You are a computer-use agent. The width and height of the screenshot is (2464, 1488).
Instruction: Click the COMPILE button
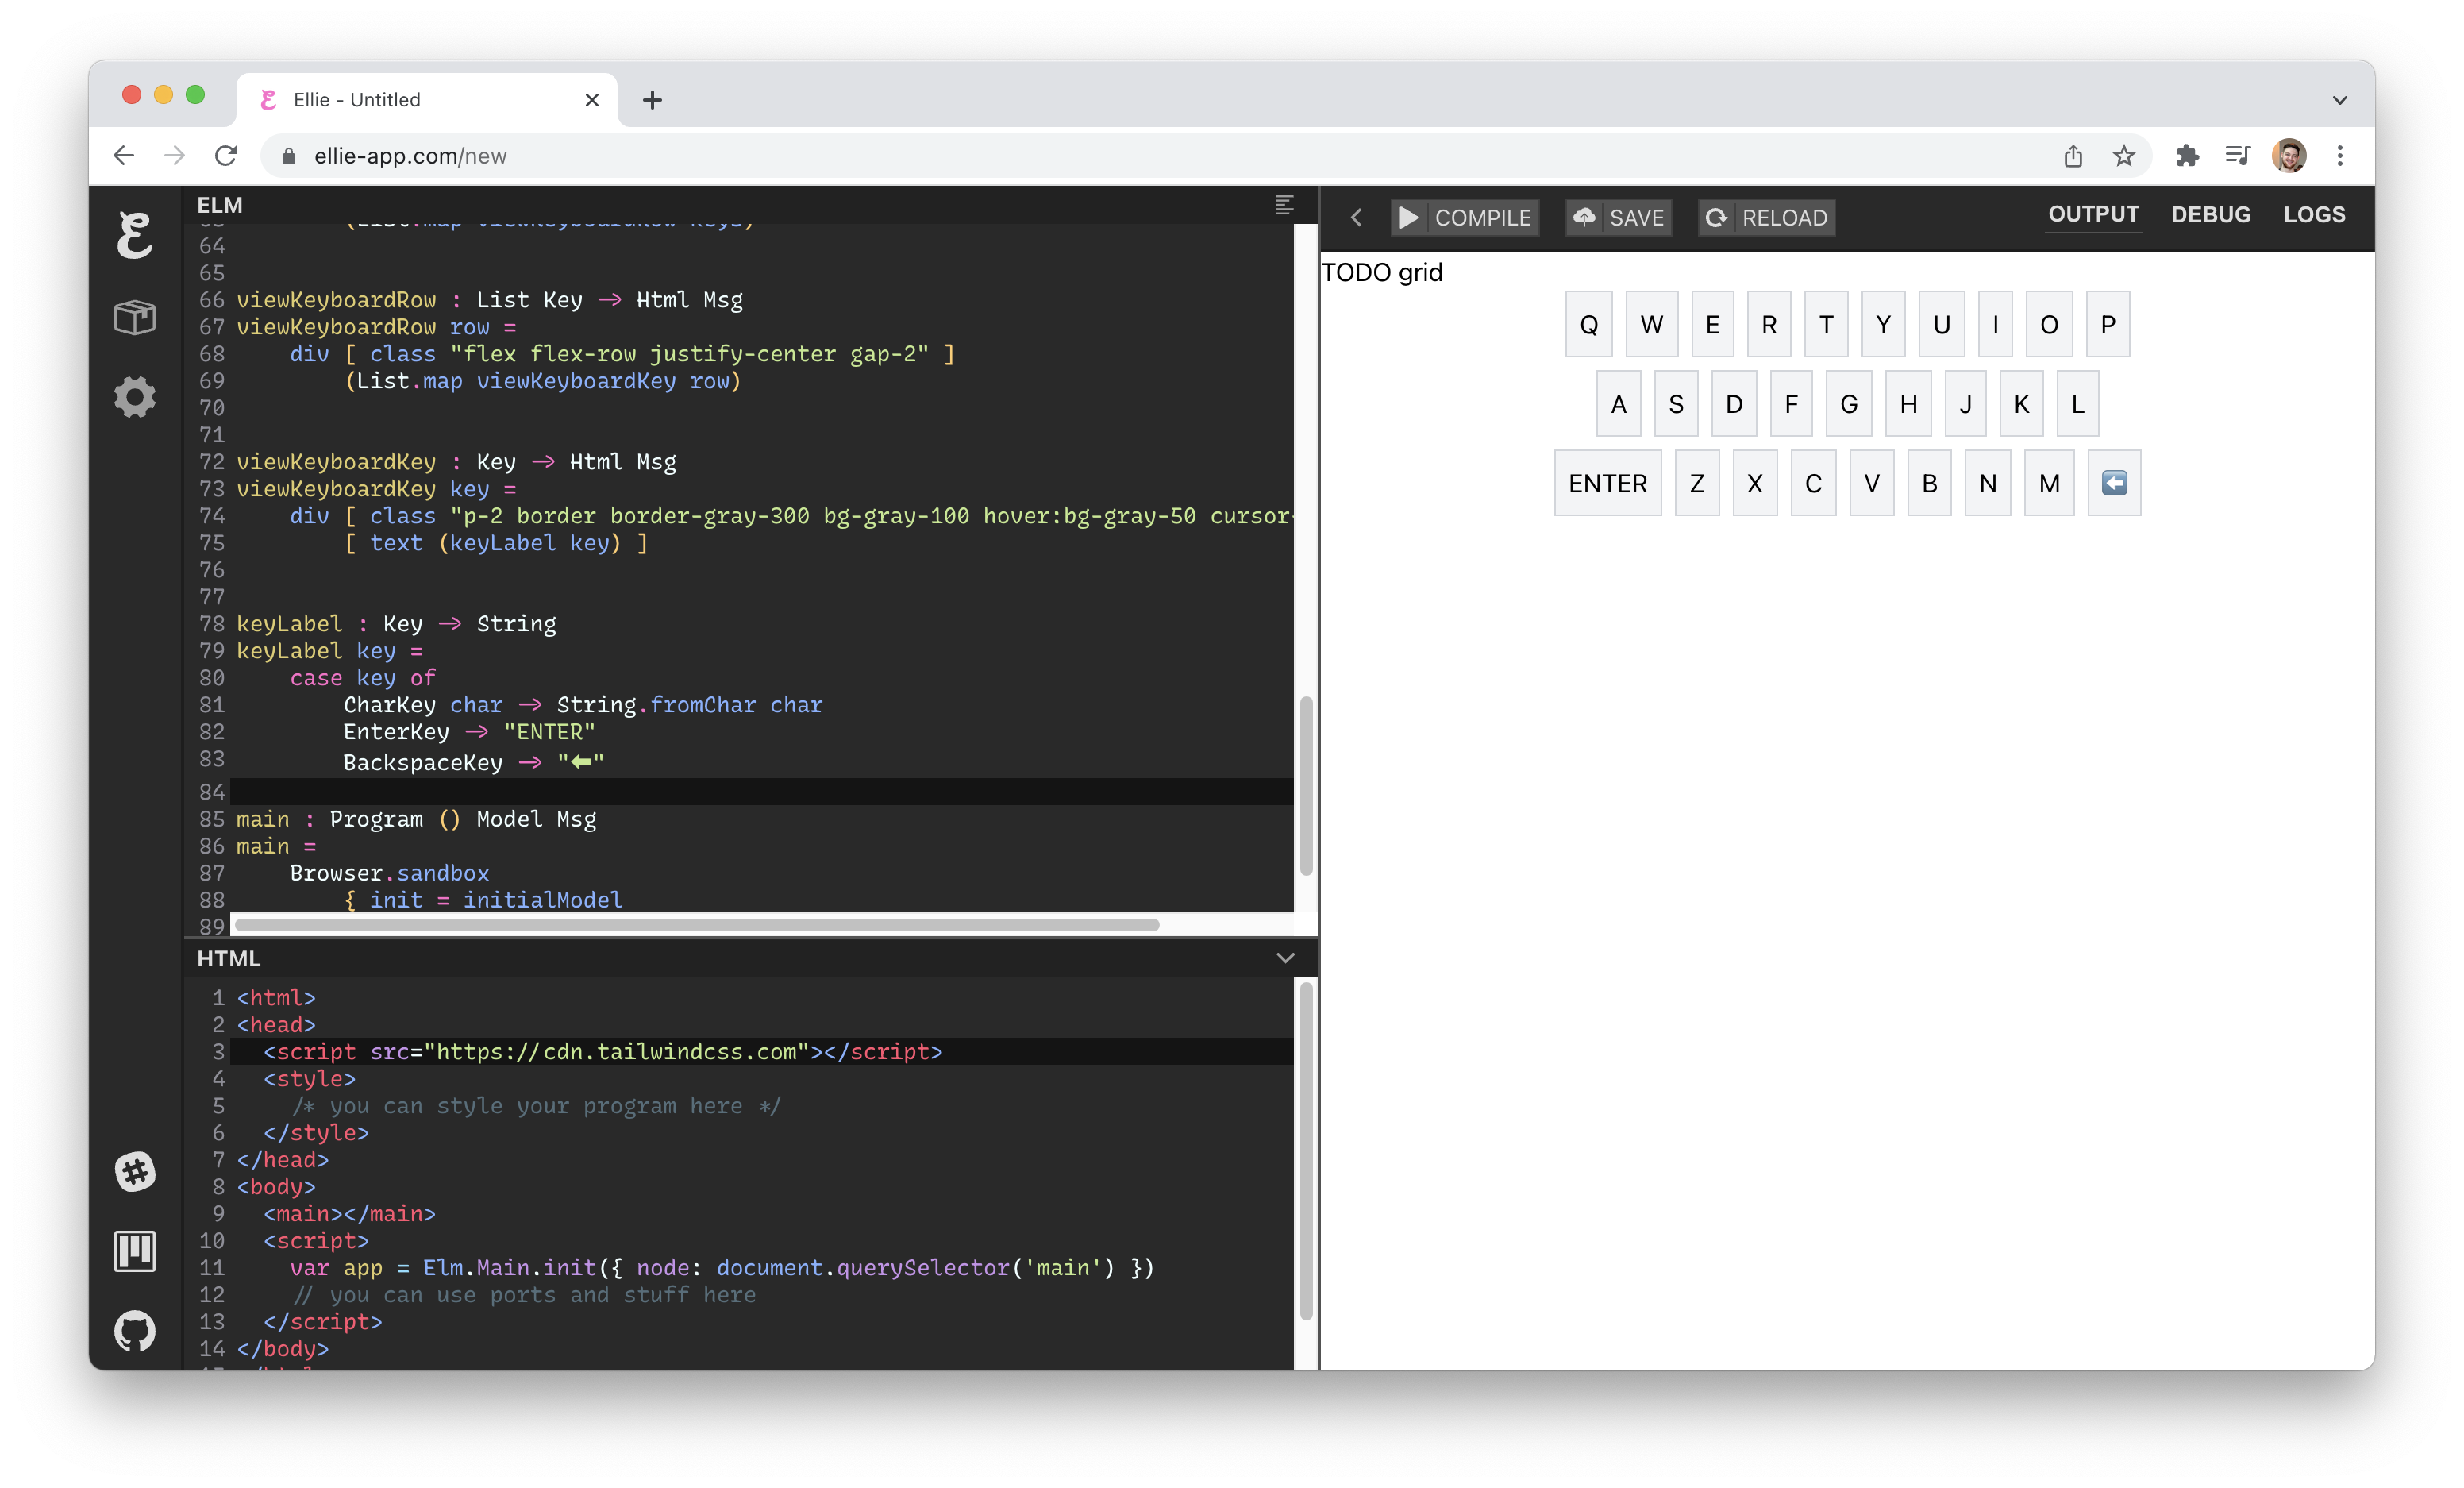point(1465,217)
